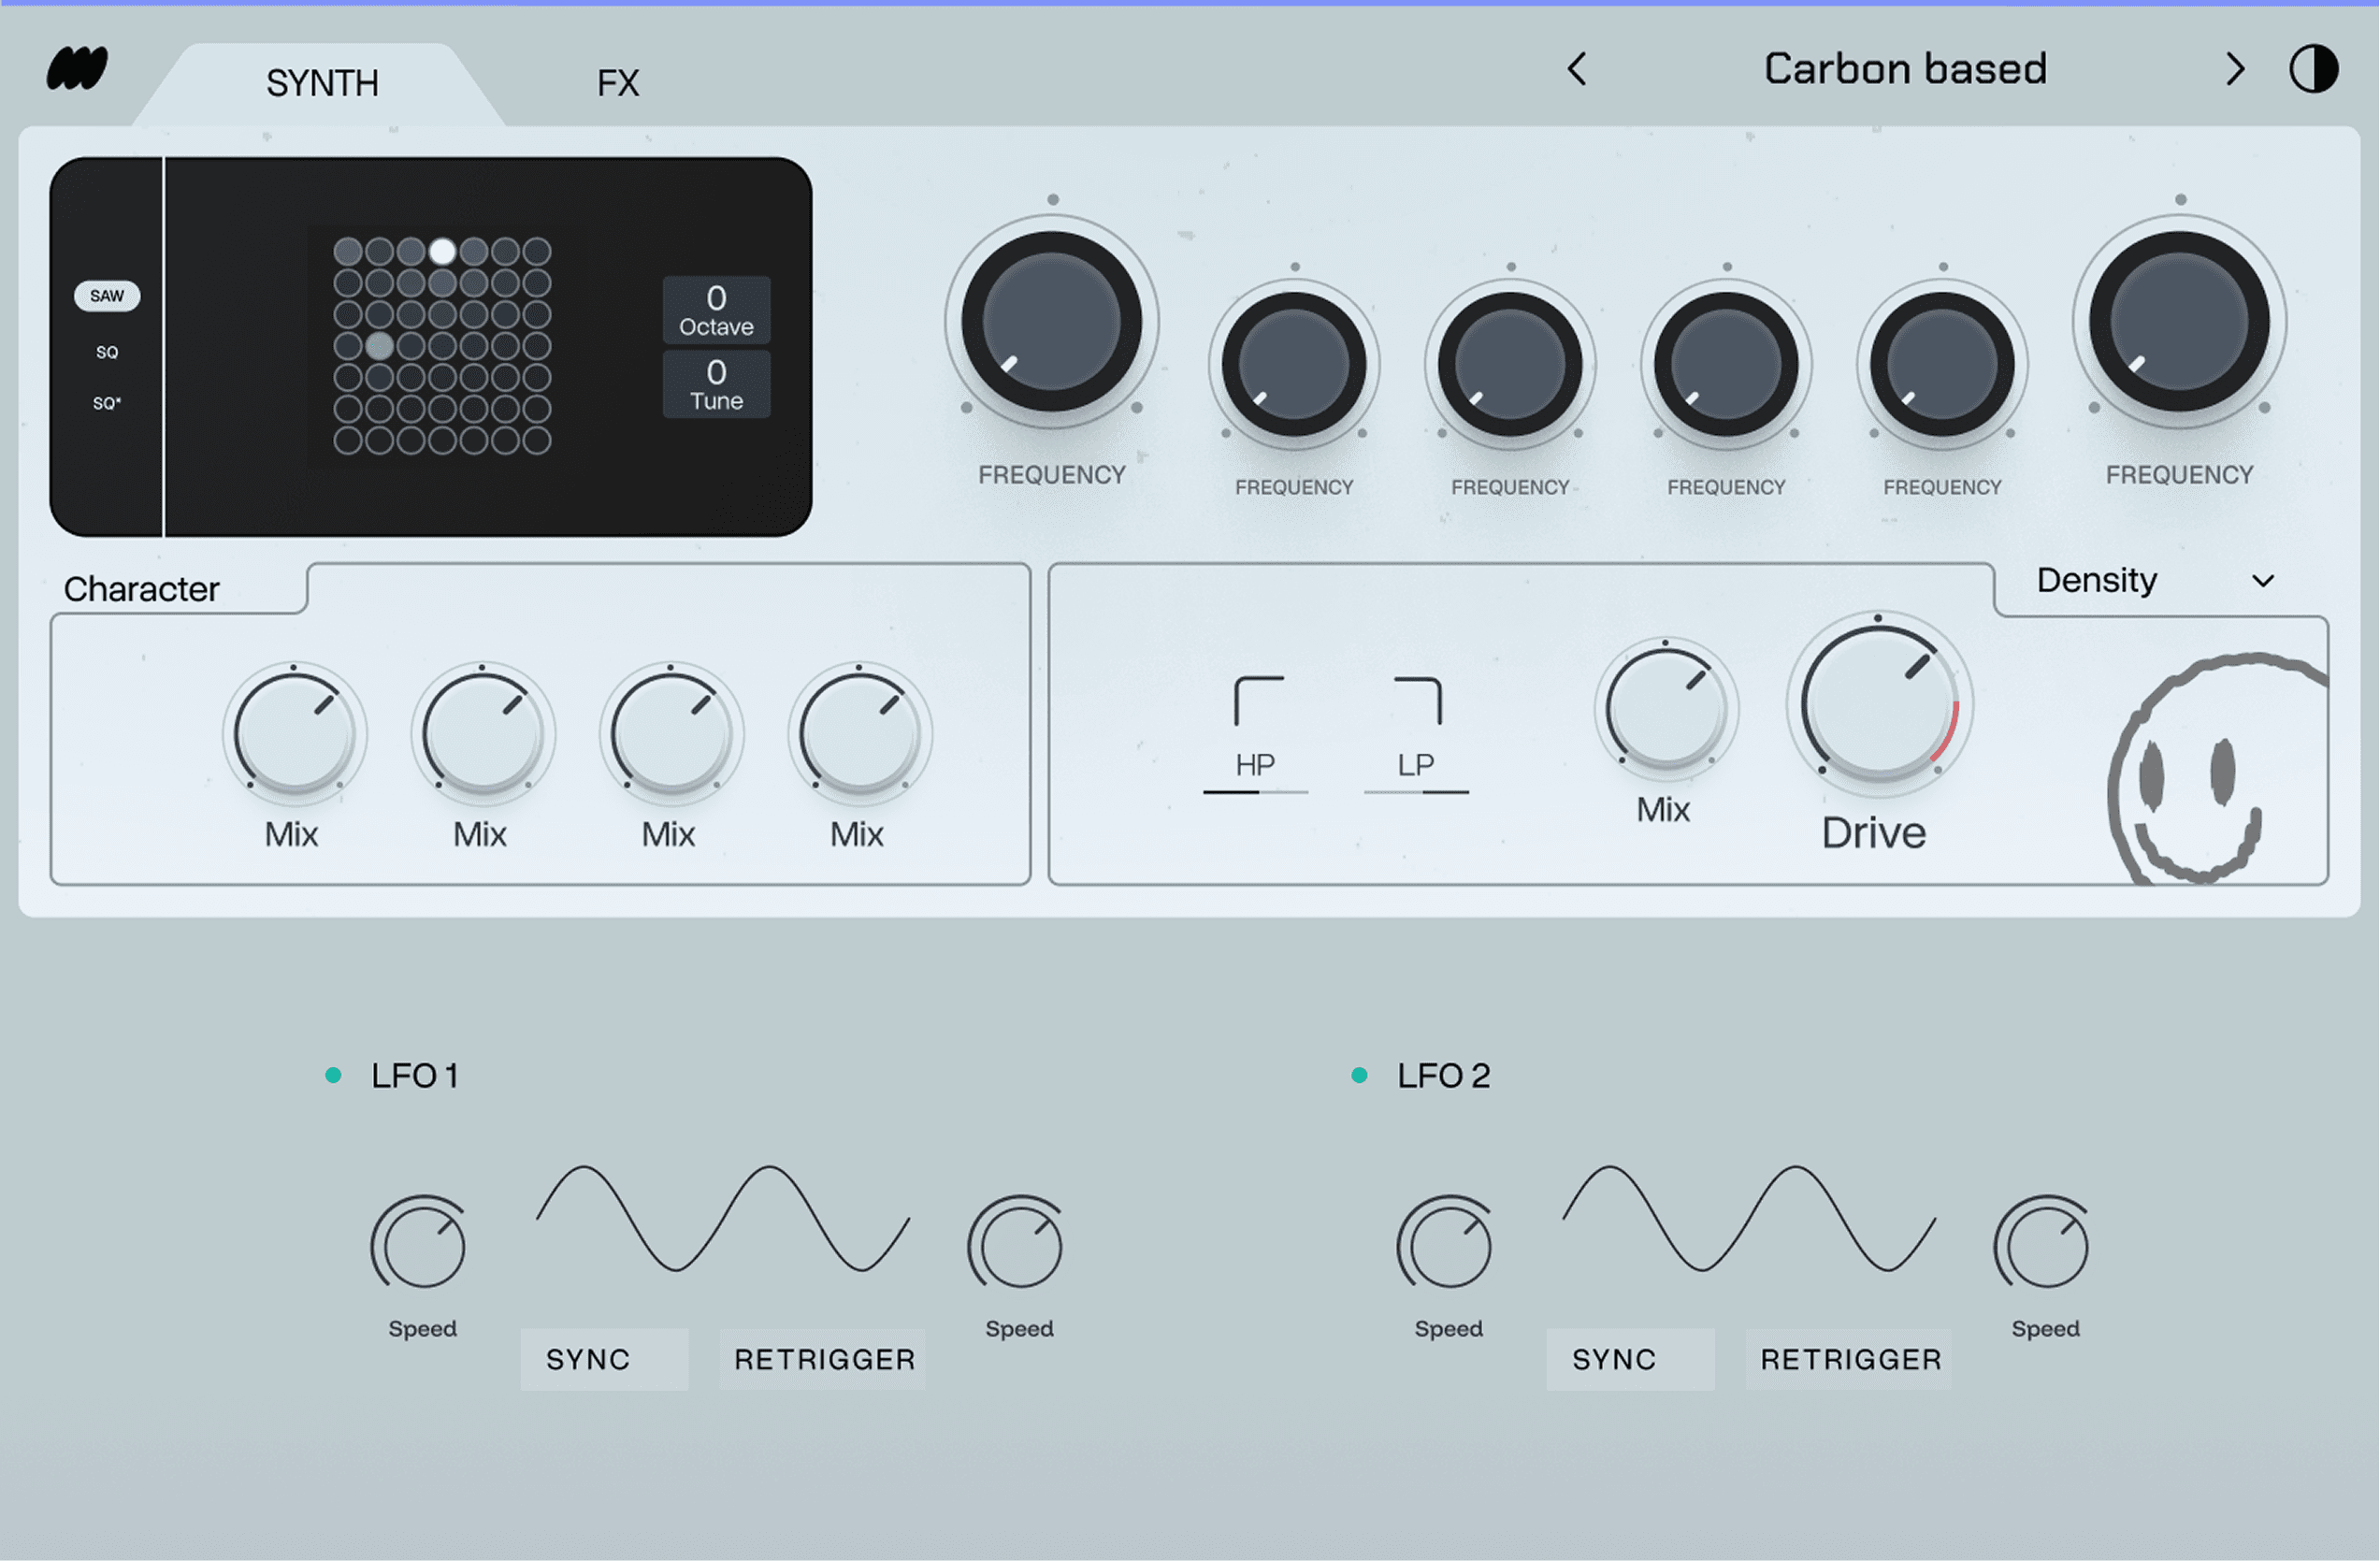Enable SYNC for LFO 1
The width and height of the screenshot is (2380, 1561).
coord(604,1360)
